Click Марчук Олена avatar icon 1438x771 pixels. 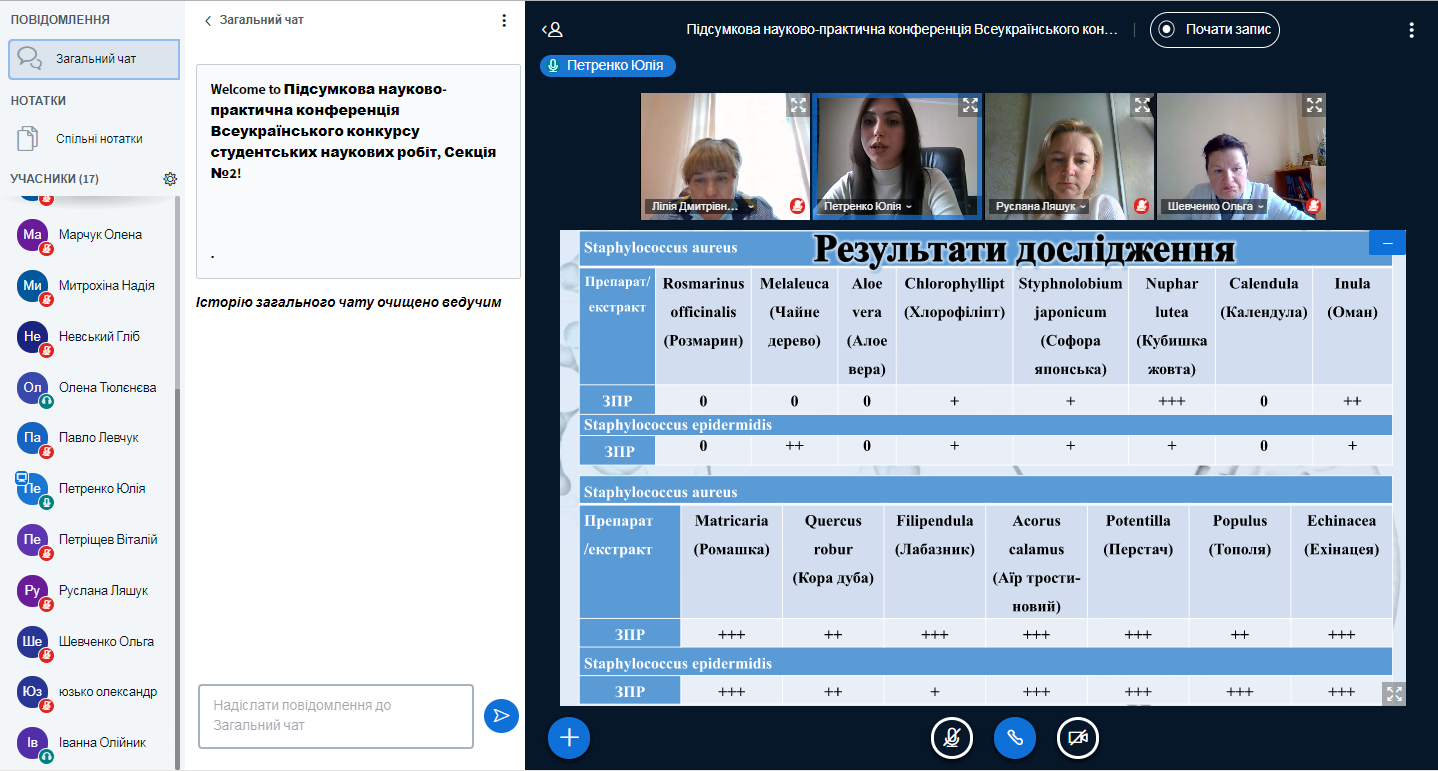coord(33,235)
